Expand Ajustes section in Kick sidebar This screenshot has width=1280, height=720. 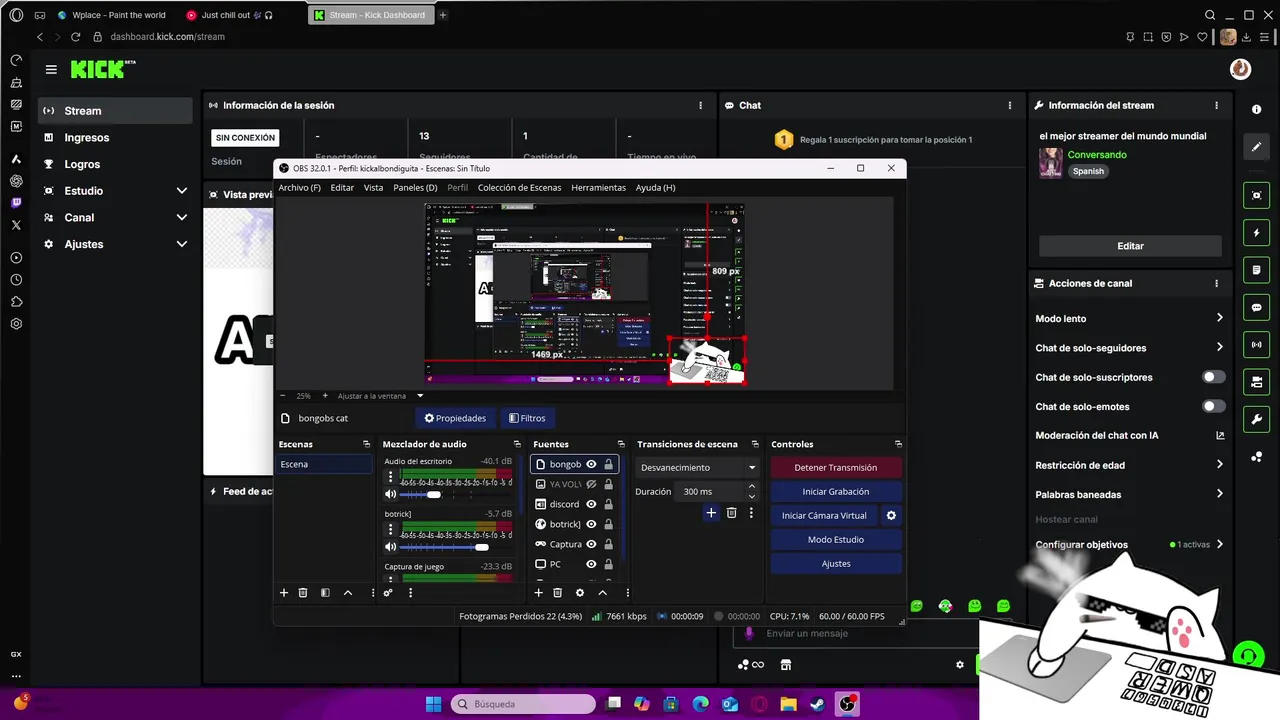(x=182, y=244)
